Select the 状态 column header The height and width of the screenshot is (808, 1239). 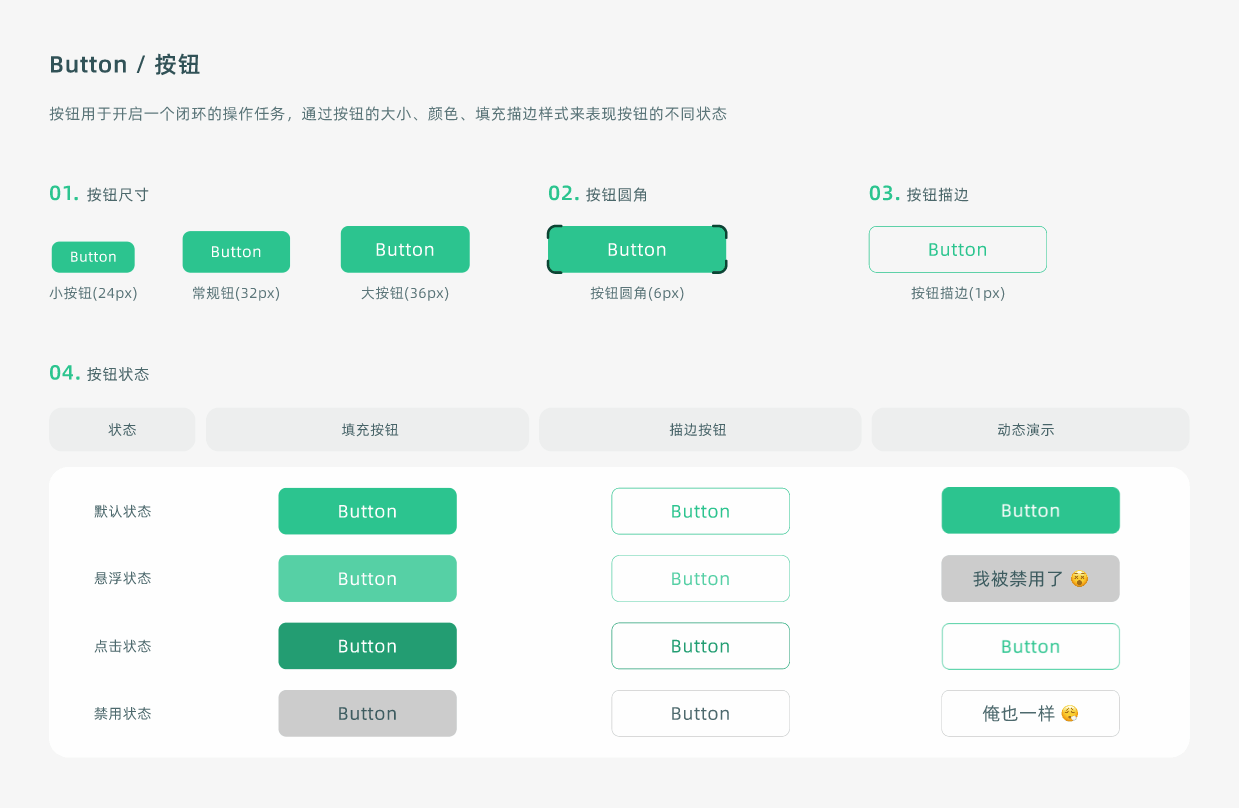click(122, 430)
